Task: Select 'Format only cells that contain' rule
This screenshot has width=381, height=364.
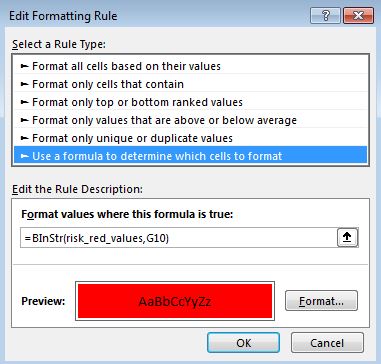Action: 190,84
